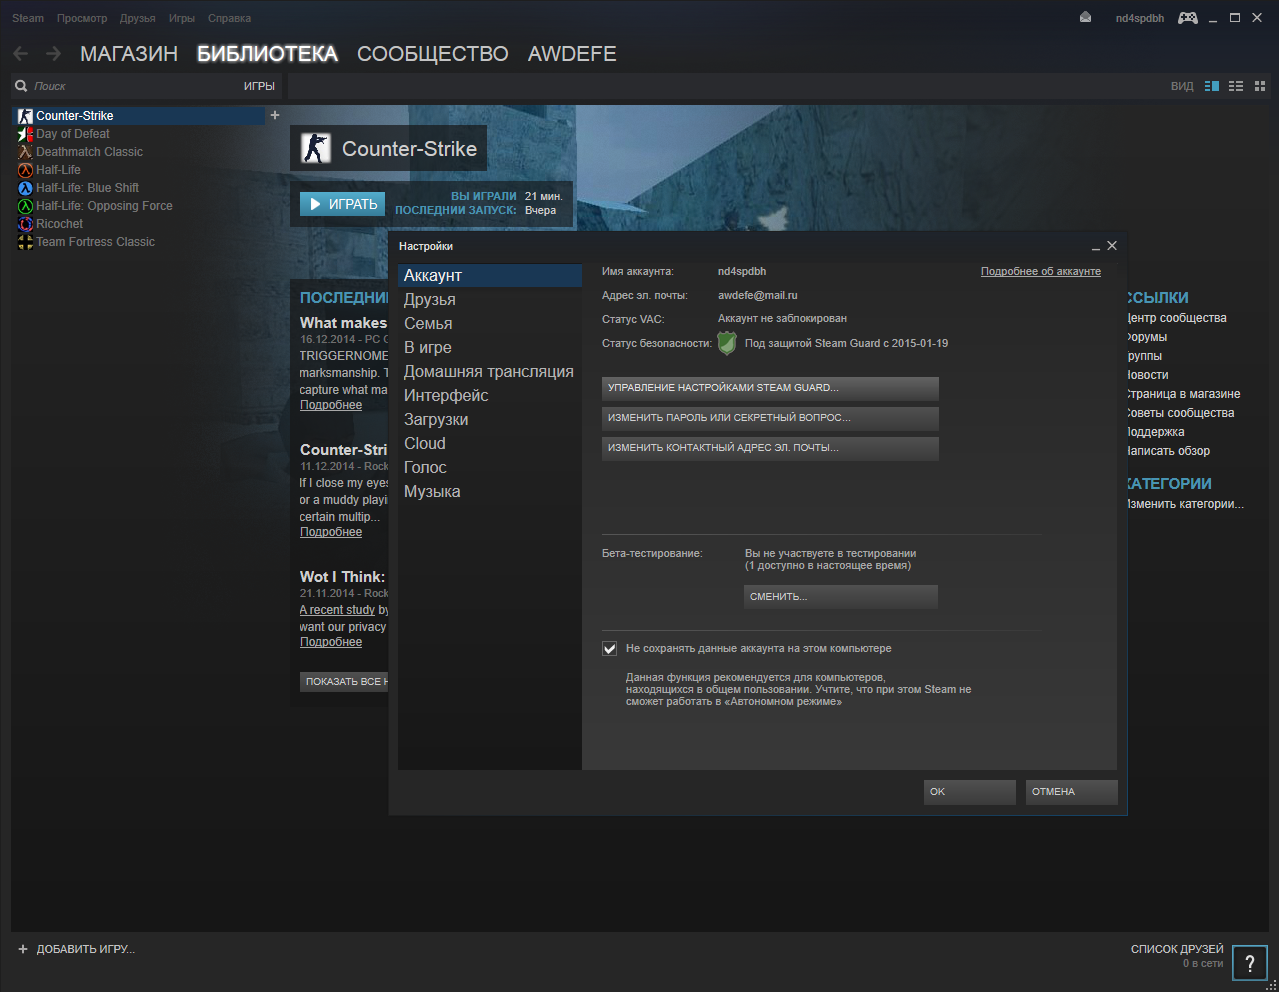This screenshot has height=992, width=1279.
Task: Select Друзья in settings list
Action: (x=490, y=299)
